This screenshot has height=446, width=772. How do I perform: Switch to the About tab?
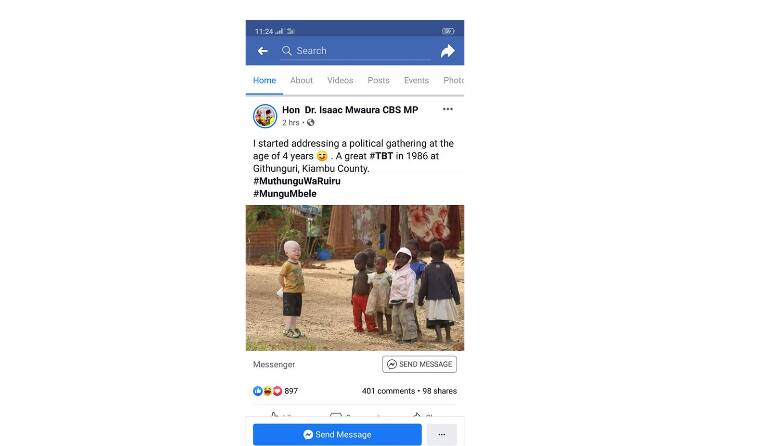point(301,80)
